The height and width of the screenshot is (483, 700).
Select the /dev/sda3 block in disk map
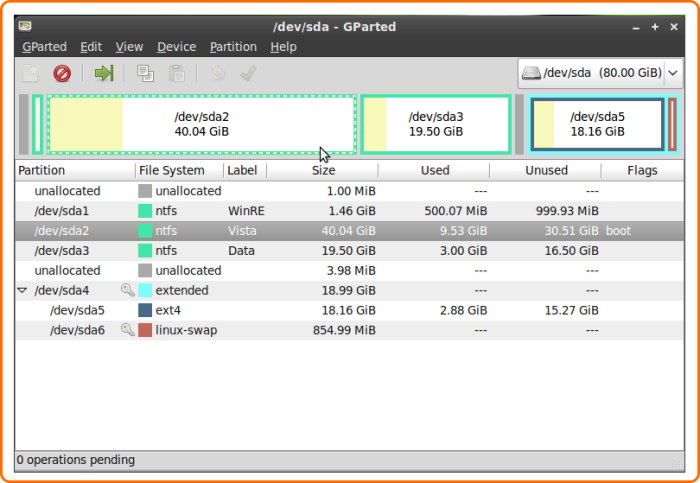(x=436, y=124)
